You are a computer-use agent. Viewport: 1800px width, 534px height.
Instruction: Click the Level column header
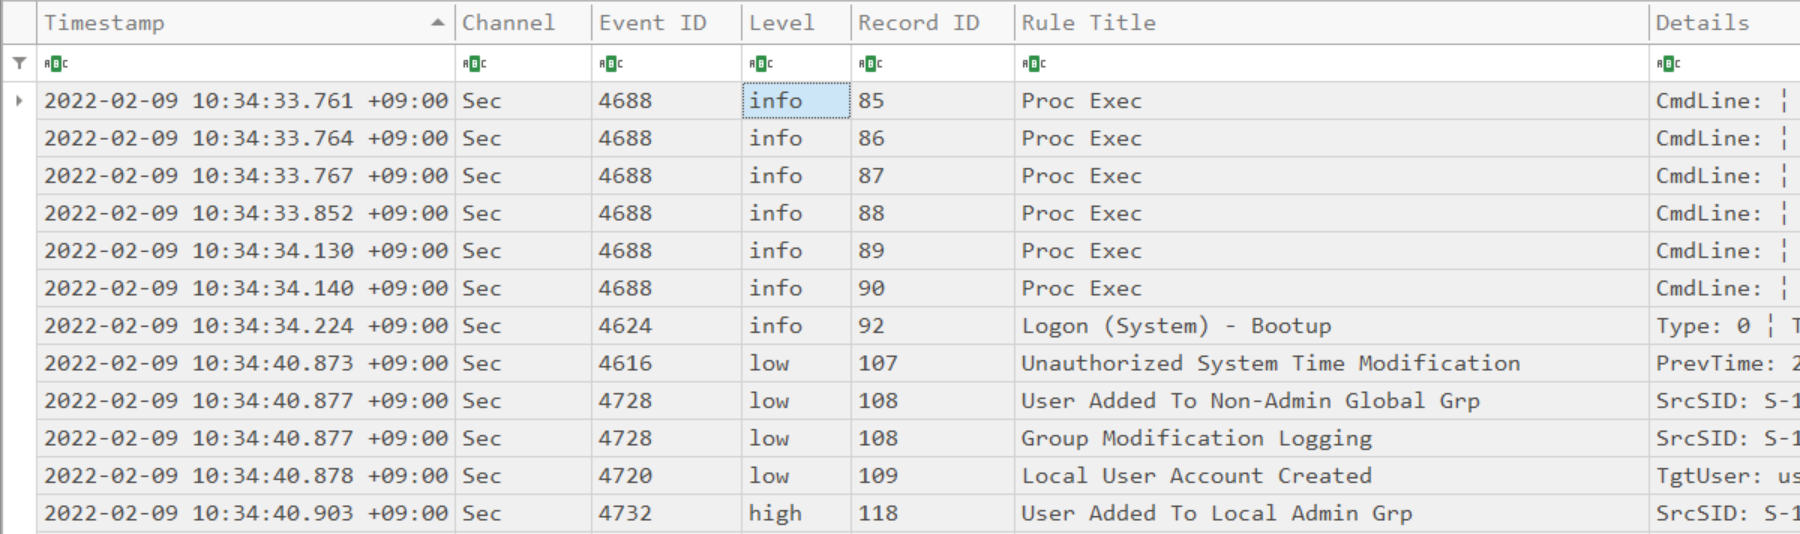coord(781,23)
